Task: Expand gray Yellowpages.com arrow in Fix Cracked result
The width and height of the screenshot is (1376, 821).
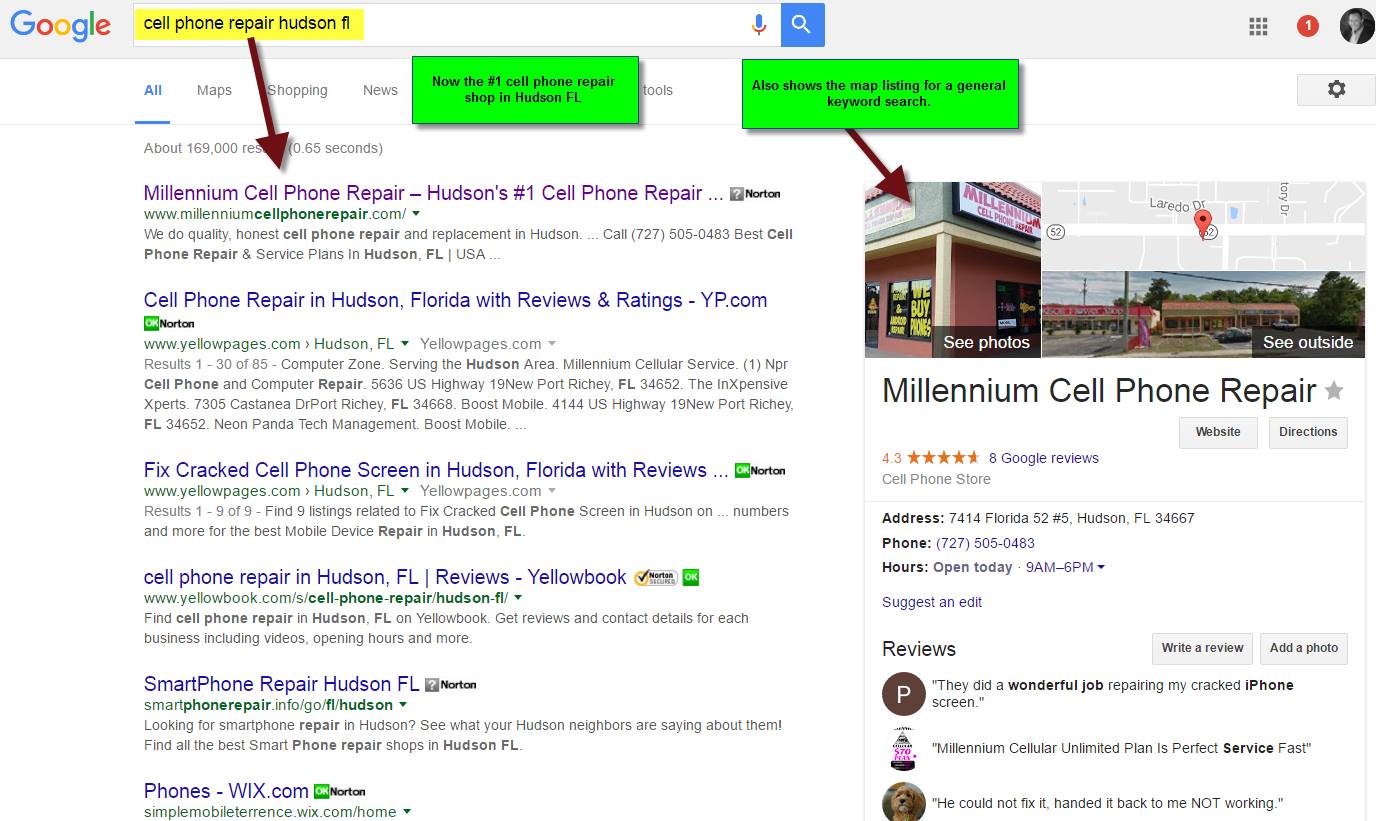Action: click(551, 491)
